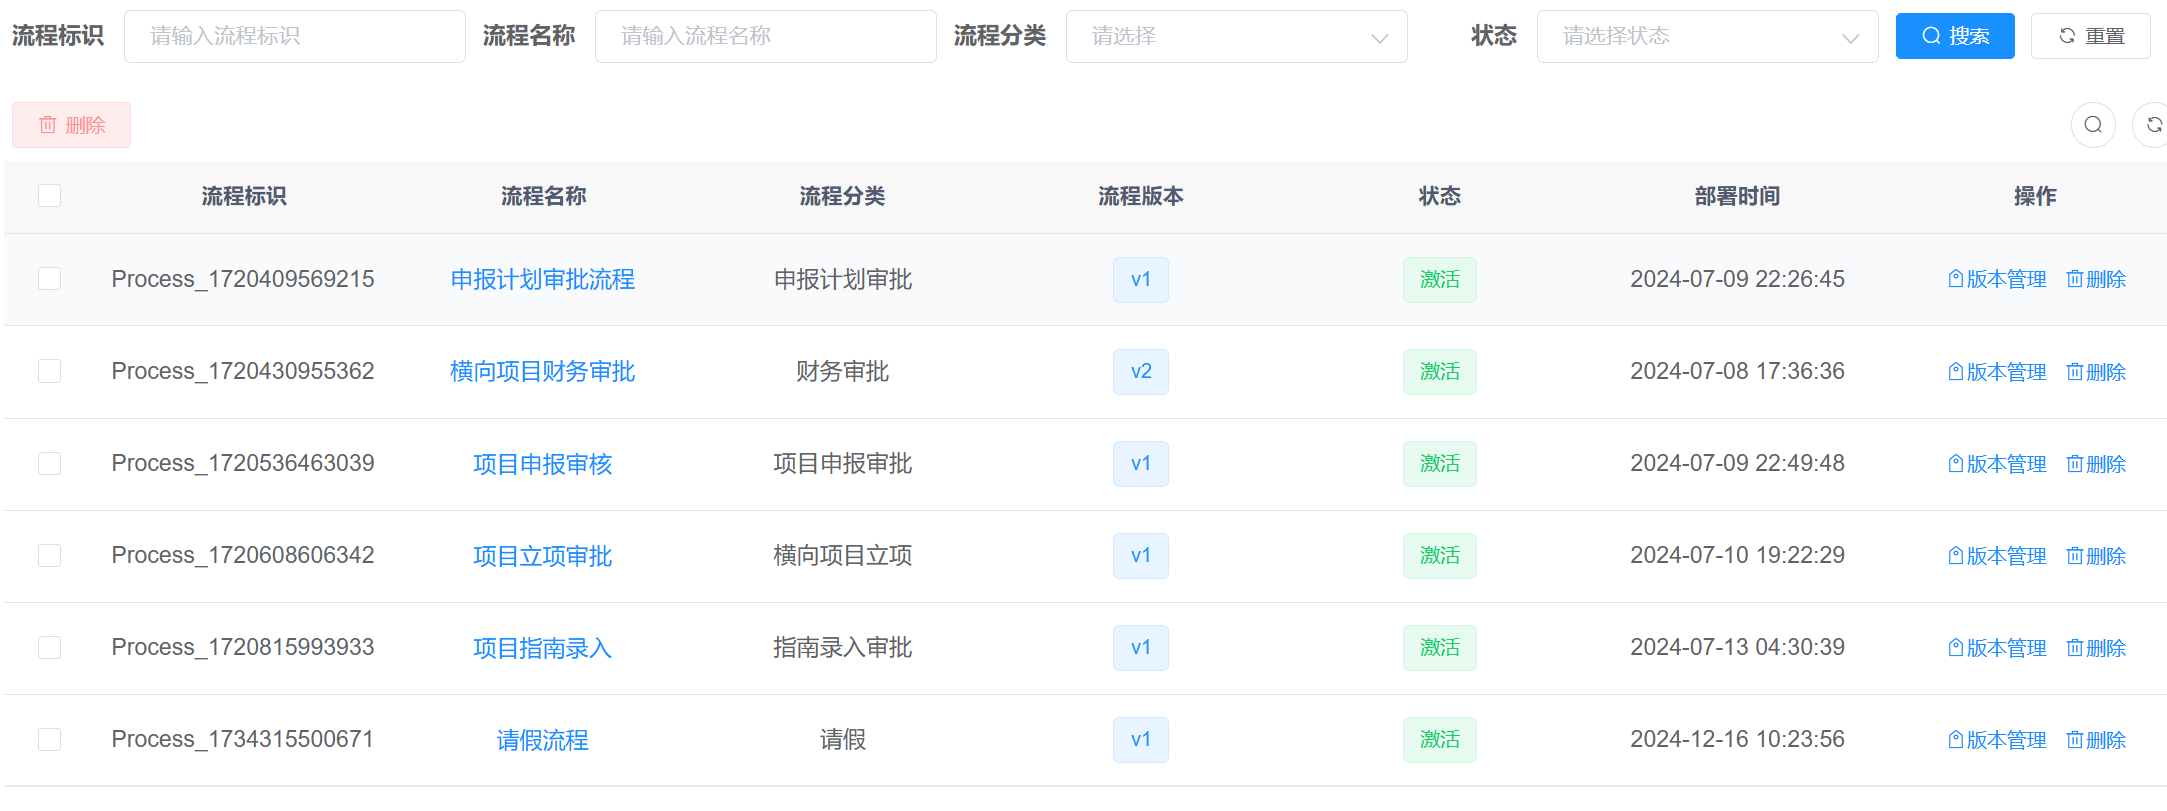Click trash icon to delete 项目立项审批 row
The height and width of the screenshot is (811, 2167).
click(x=2074, y=556)
